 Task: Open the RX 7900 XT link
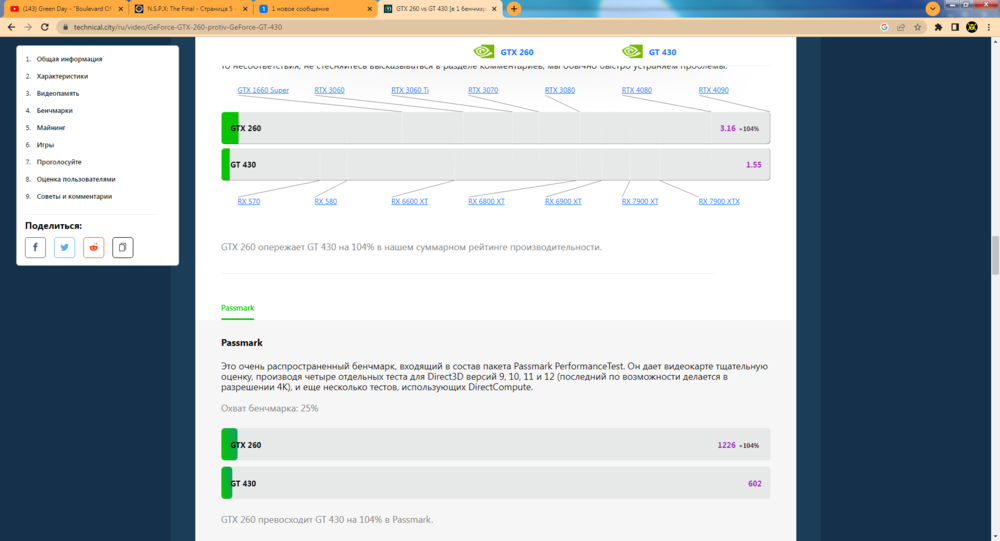click(640, 201)
